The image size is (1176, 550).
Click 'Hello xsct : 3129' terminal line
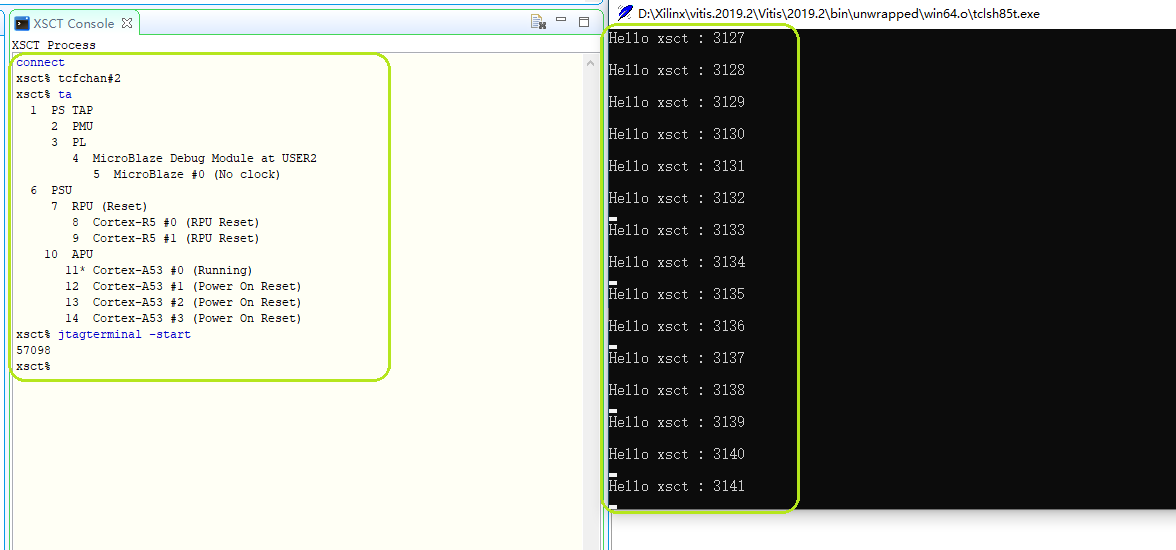click(676, 102)
